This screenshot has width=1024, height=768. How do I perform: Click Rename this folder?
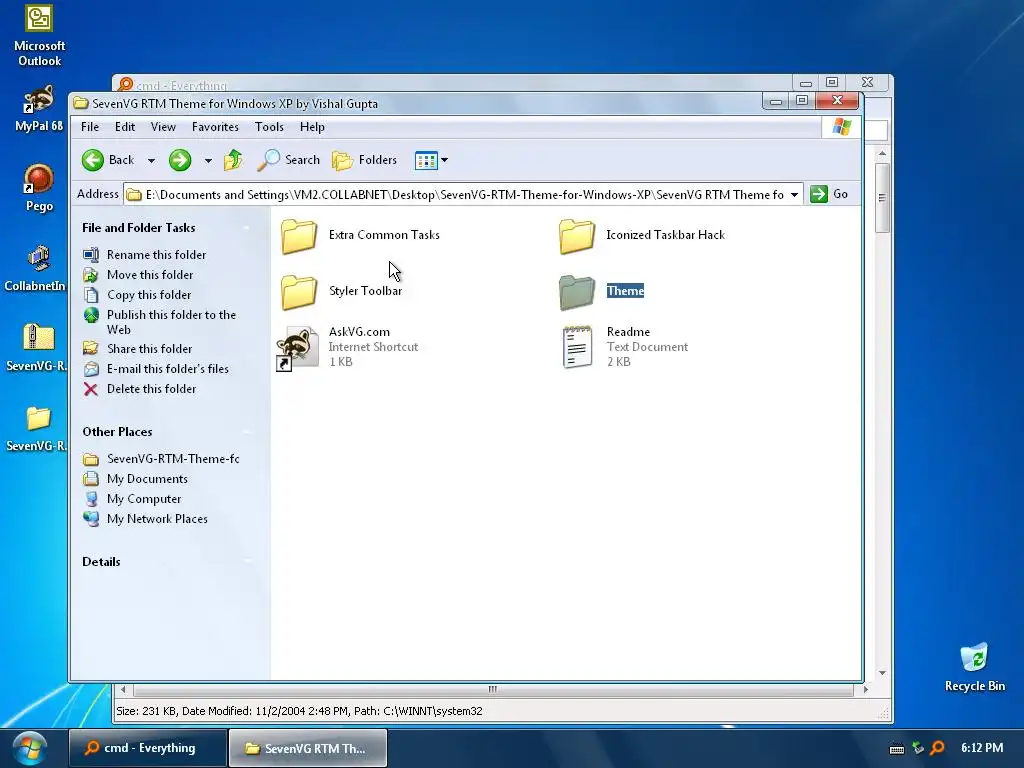point(156,255)
